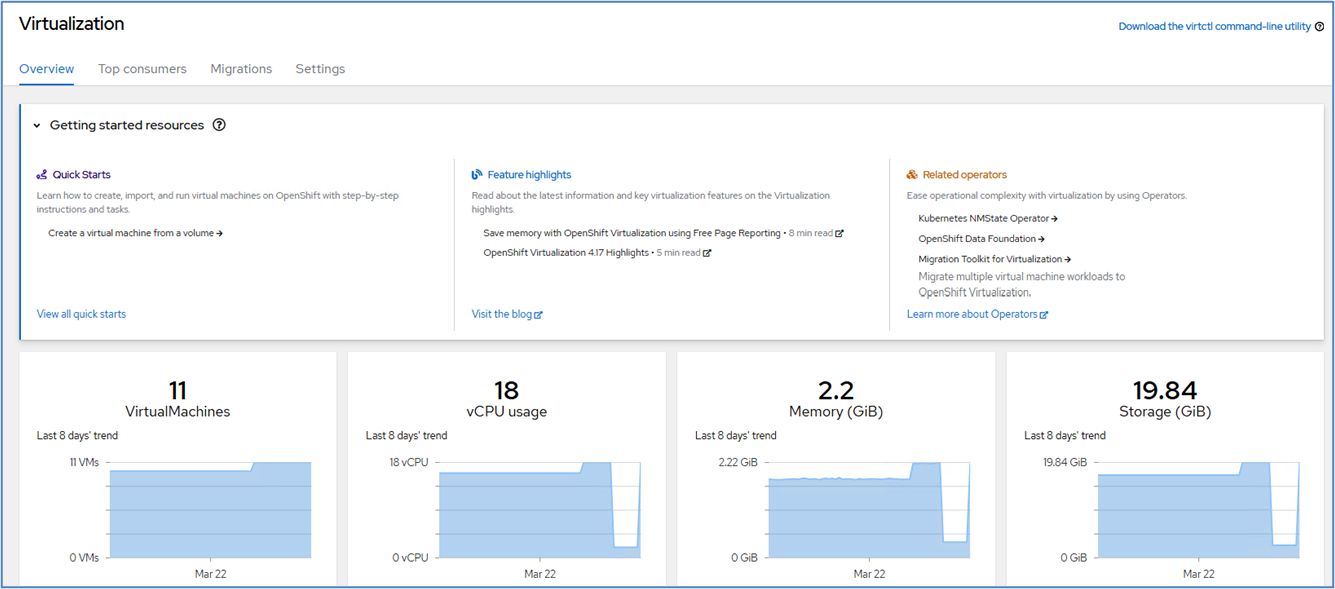Viewport: 1335px width, 589px height.
Task: Click the '11 VMs' axis label
Action: pos(84,463)
